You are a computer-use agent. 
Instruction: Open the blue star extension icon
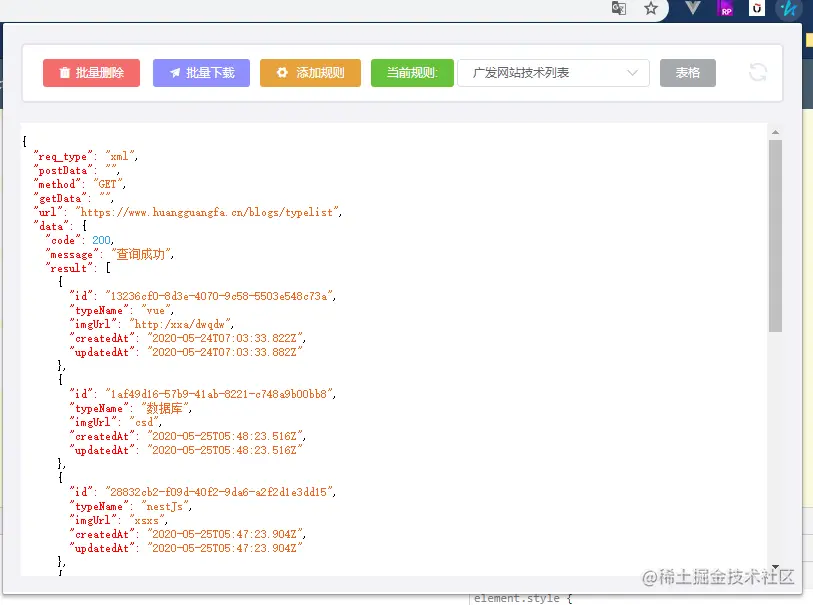click(x=789, y=8)
